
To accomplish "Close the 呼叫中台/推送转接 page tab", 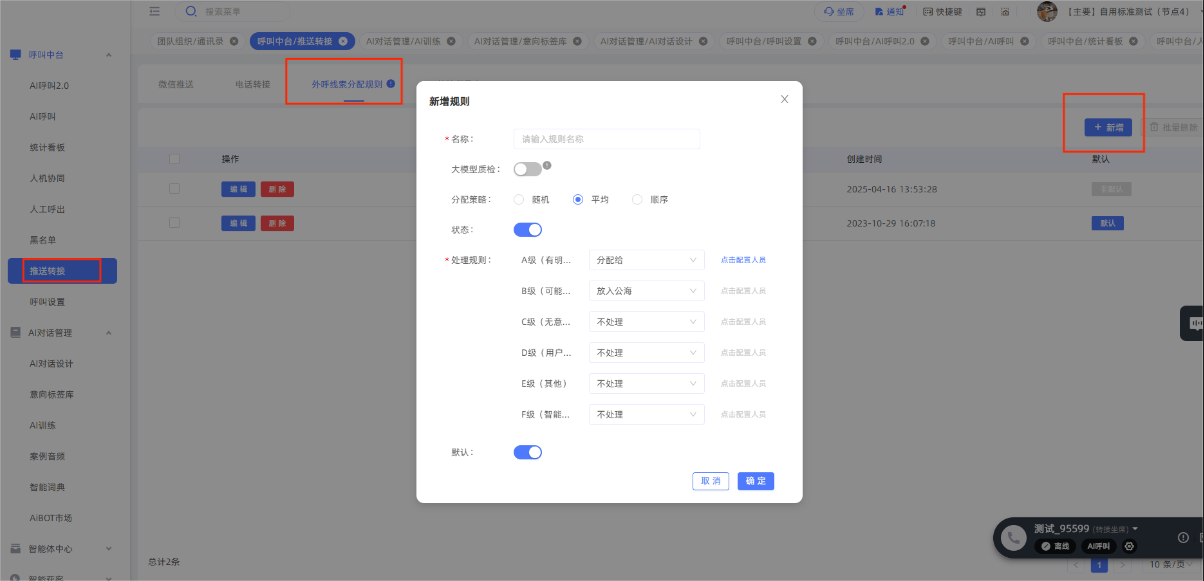I will click(x=343, y=41).
